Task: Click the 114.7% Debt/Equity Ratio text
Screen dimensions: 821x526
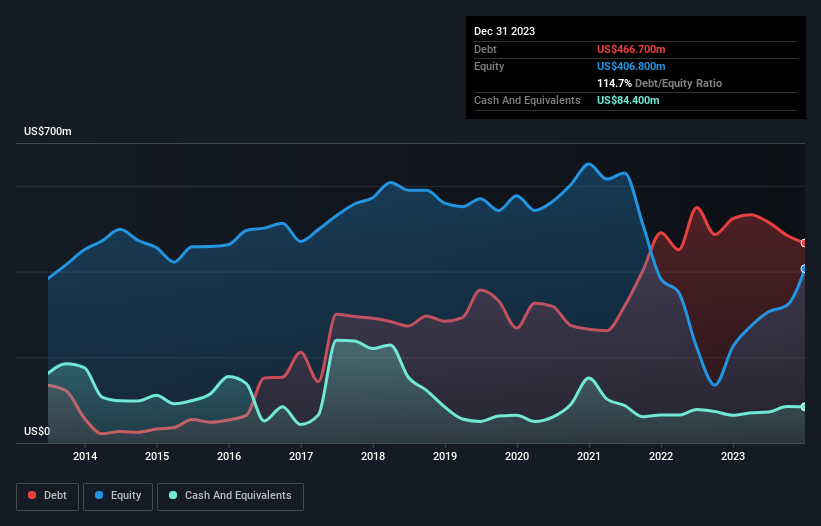Action: (x=659, y=83)
